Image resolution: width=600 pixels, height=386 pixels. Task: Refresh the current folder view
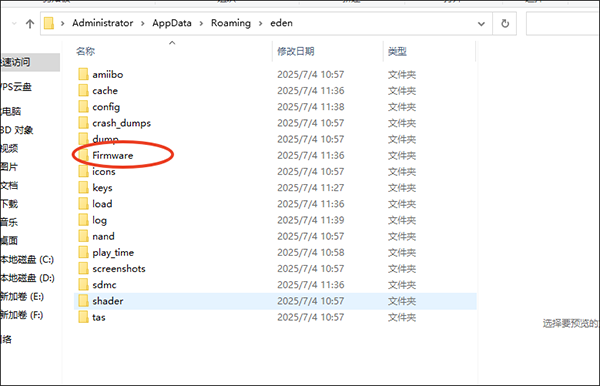click(x=505, y=23)
